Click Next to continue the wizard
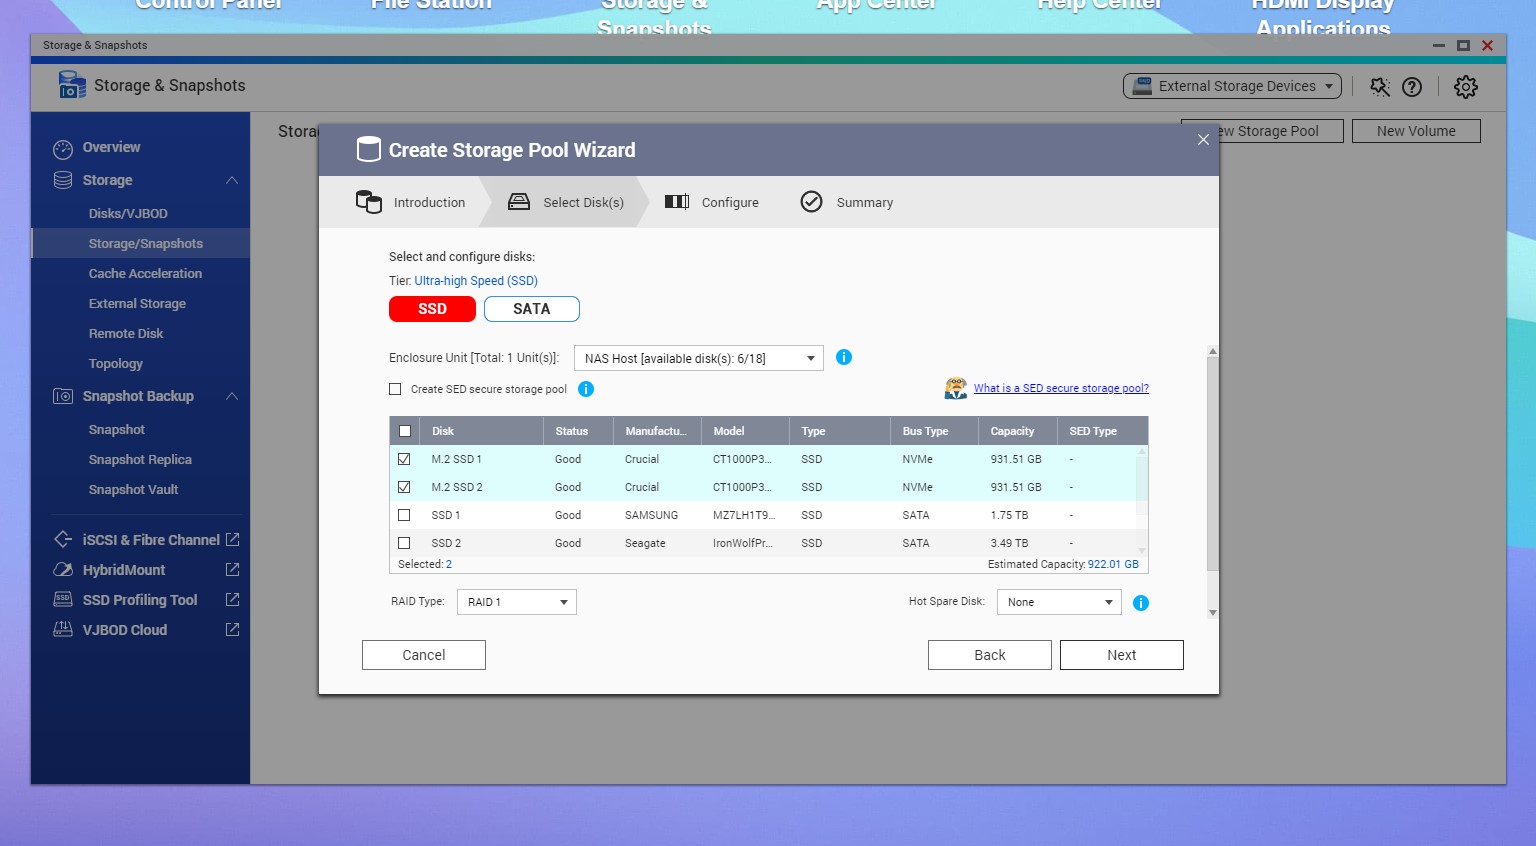 tap(1121, 655)
